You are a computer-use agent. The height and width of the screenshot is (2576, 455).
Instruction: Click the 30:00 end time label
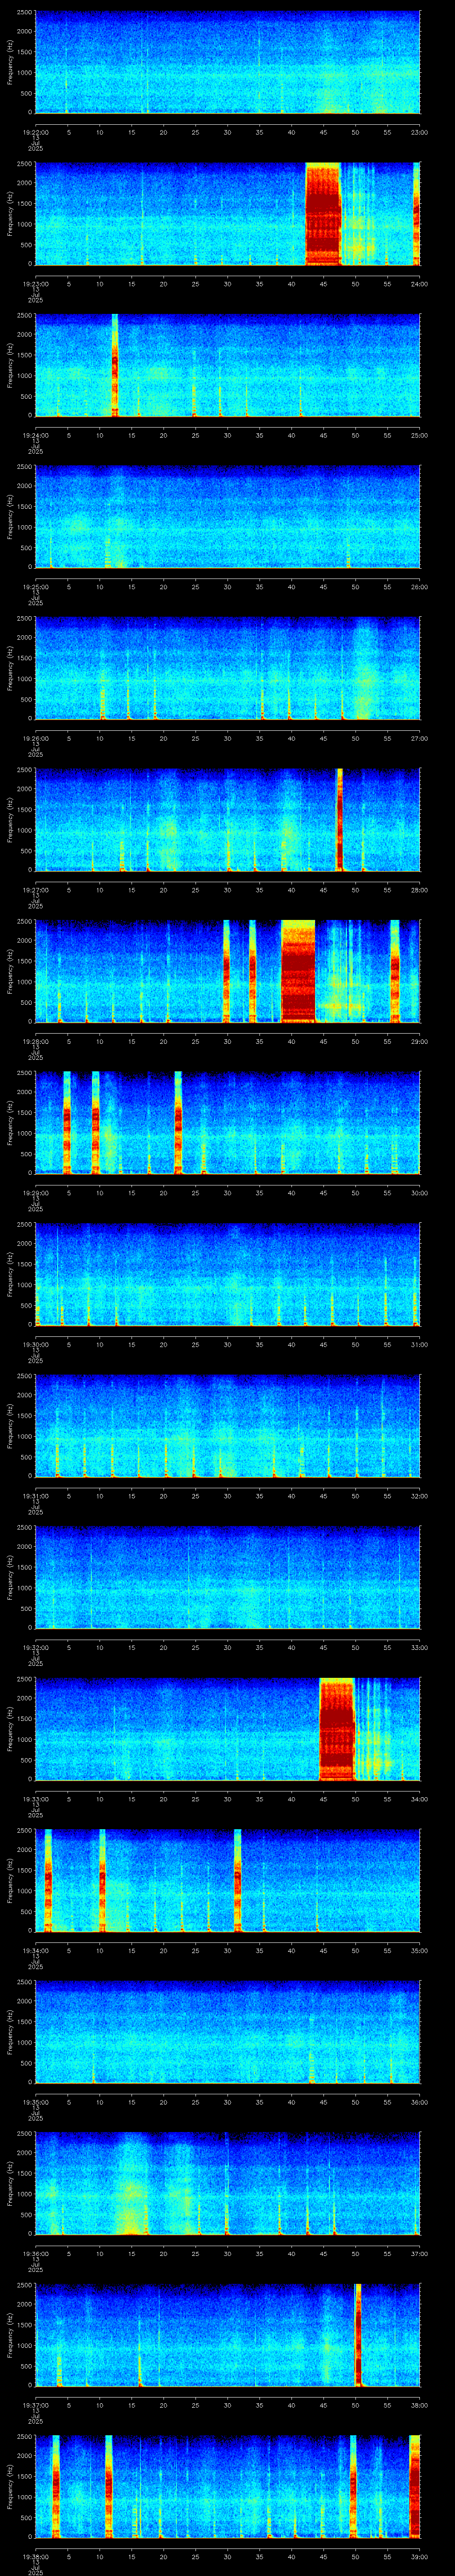419,1193
